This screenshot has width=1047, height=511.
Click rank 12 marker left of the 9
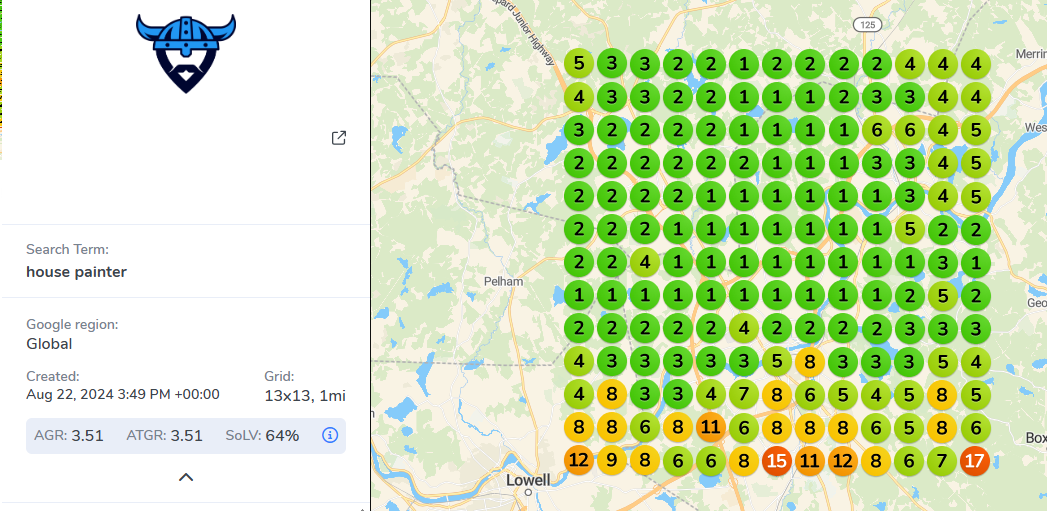point(578,461)
